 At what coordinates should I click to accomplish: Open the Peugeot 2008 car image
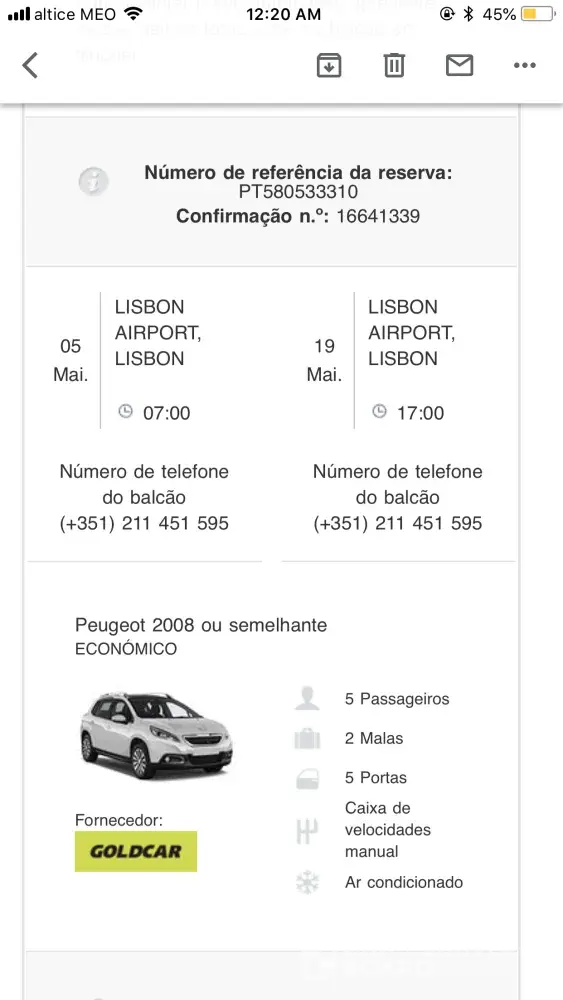[156, 735]
